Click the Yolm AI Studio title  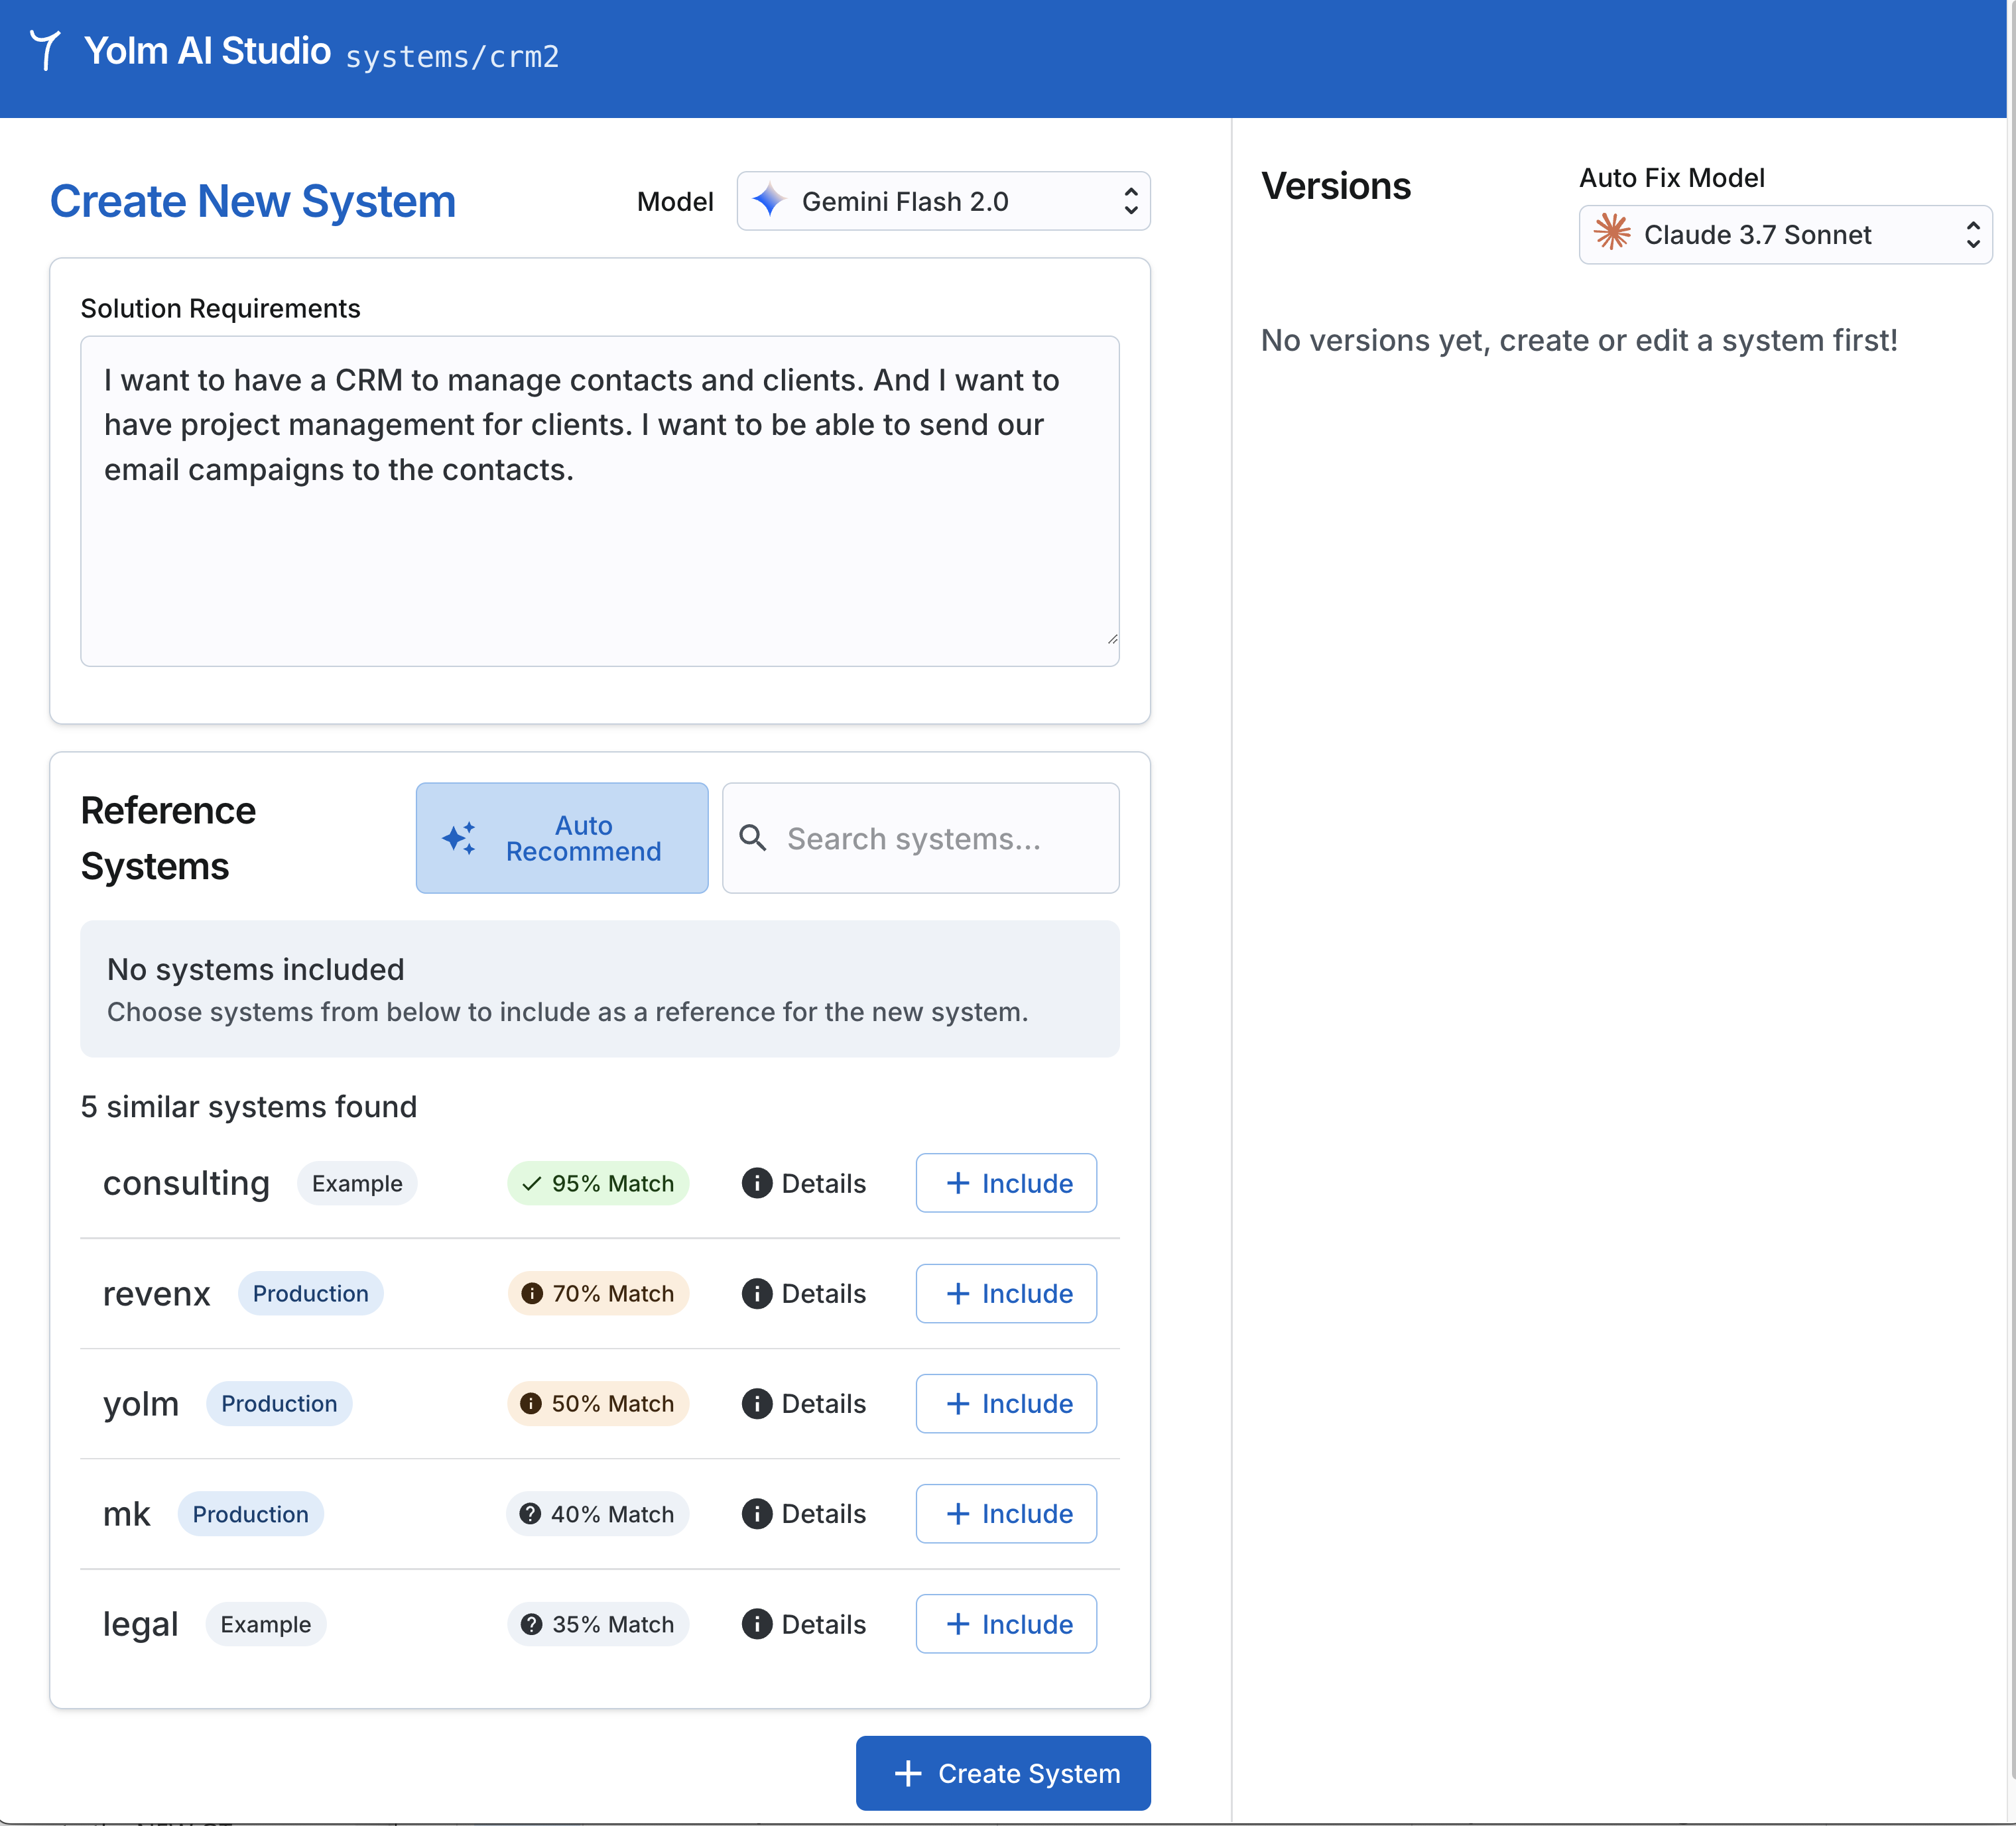coord(207,51)
